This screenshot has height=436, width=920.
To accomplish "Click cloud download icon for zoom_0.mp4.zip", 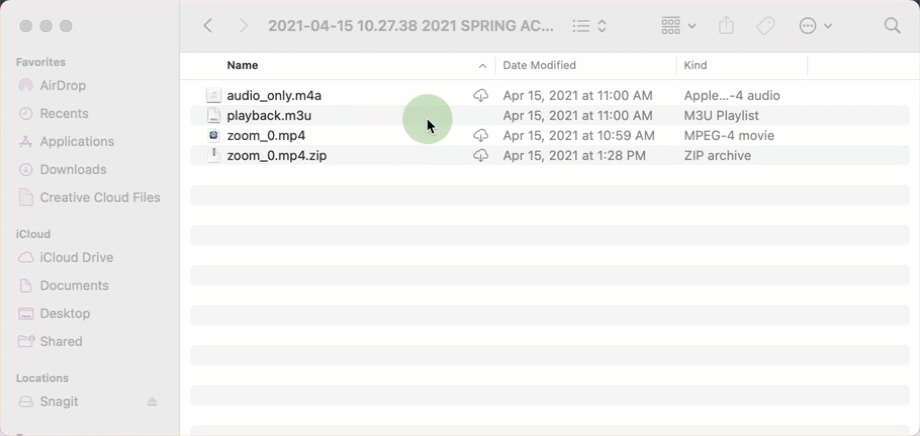I will (481, 156).
